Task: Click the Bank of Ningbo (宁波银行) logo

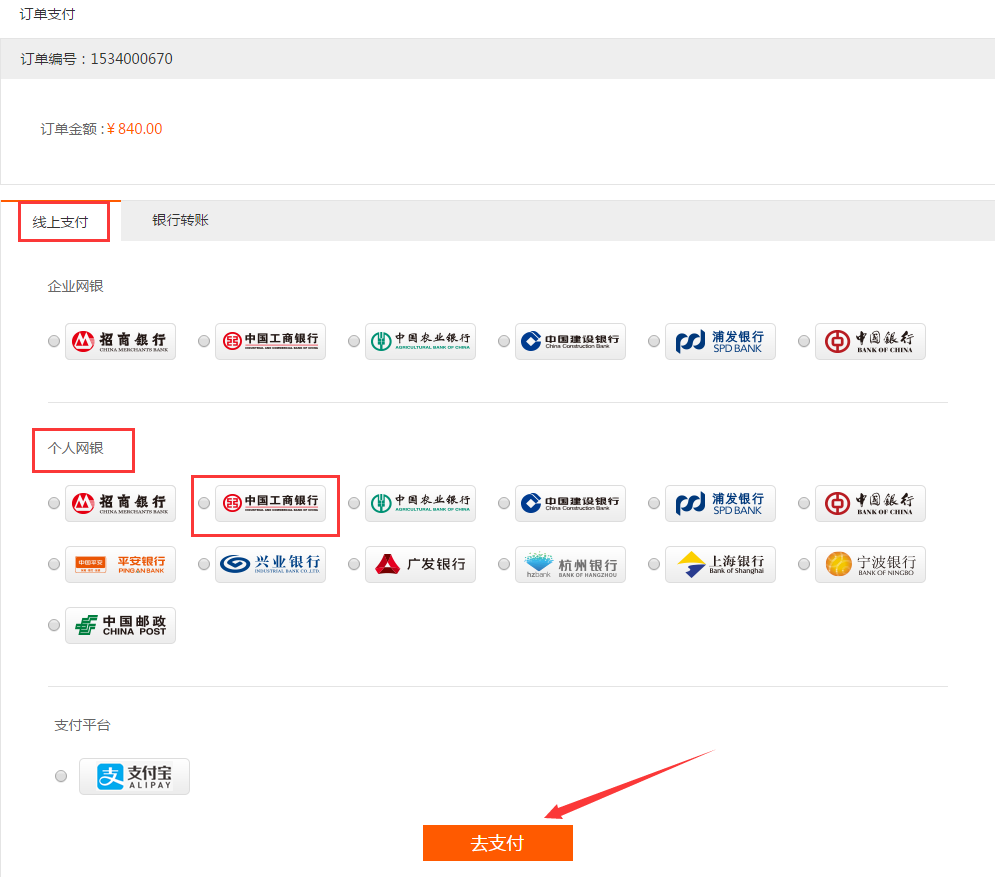Action: (x=870, y=564)
